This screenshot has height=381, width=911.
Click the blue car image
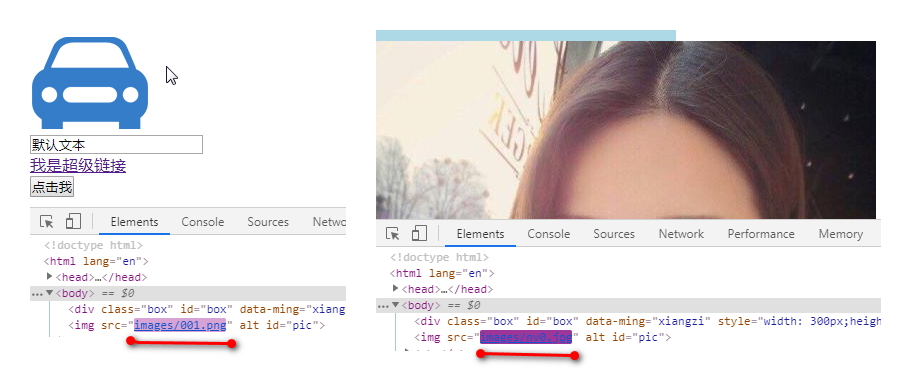coord(90,82)
